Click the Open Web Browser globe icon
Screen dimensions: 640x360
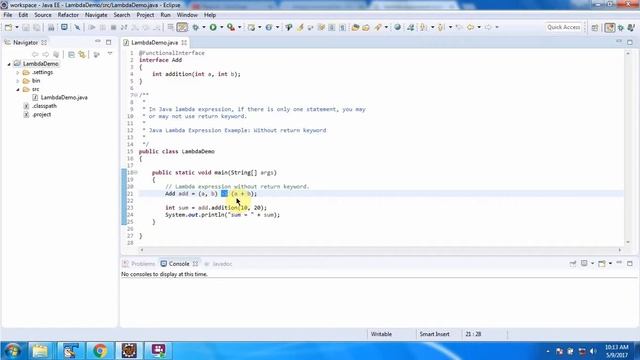pos(397,27)
